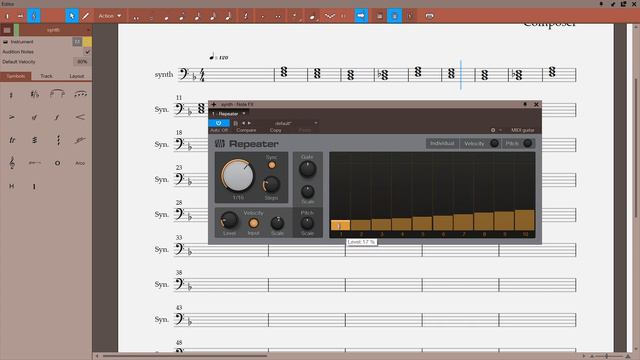
Task: Insert the sforzando dynamic symbol
Action: point(34,117)
